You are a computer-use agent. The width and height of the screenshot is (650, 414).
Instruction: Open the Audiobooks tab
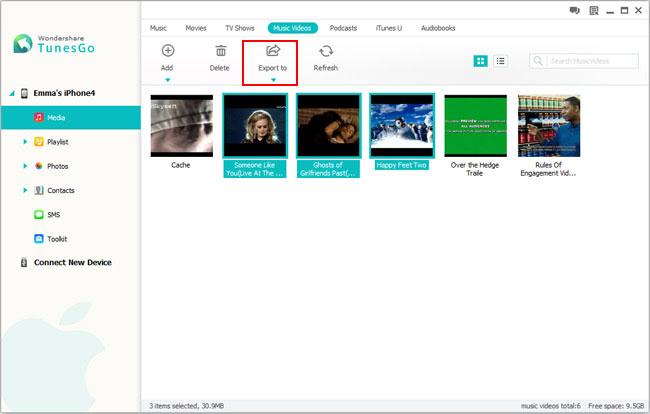(438, 28)
